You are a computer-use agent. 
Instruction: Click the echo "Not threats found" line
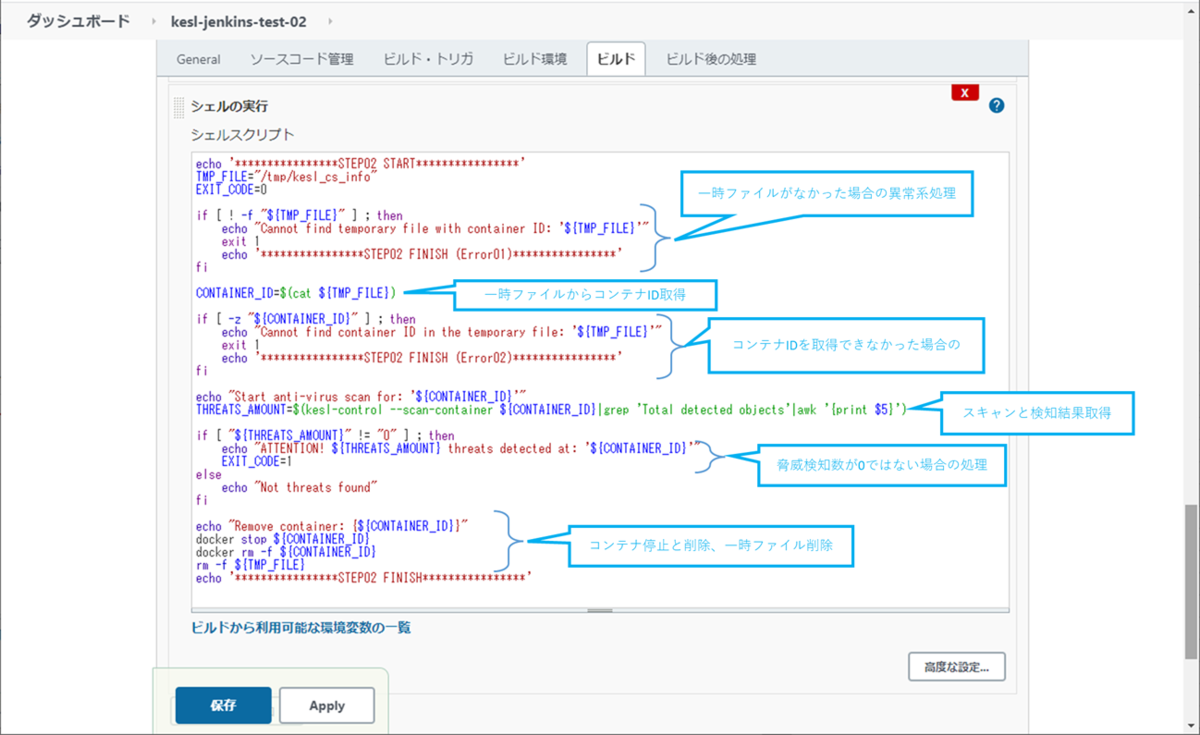(298, 487)
